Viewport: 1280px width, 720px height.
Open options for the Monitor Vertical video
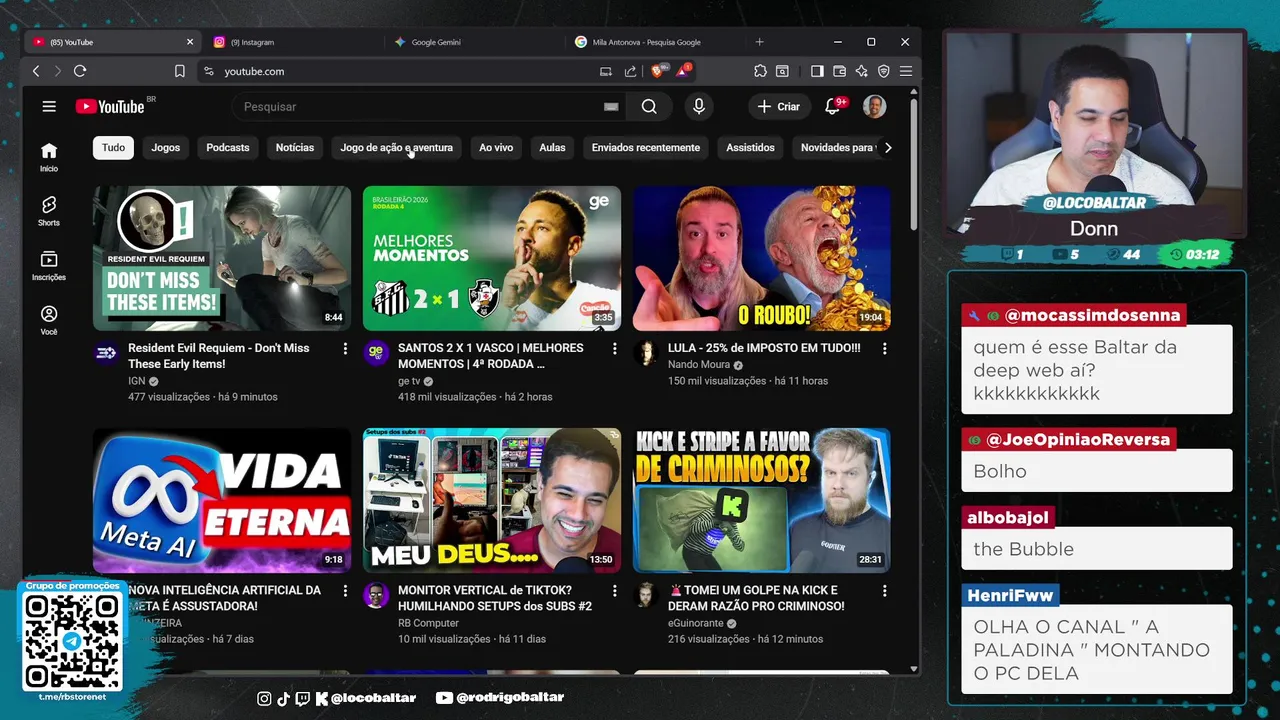coord(615,591)
